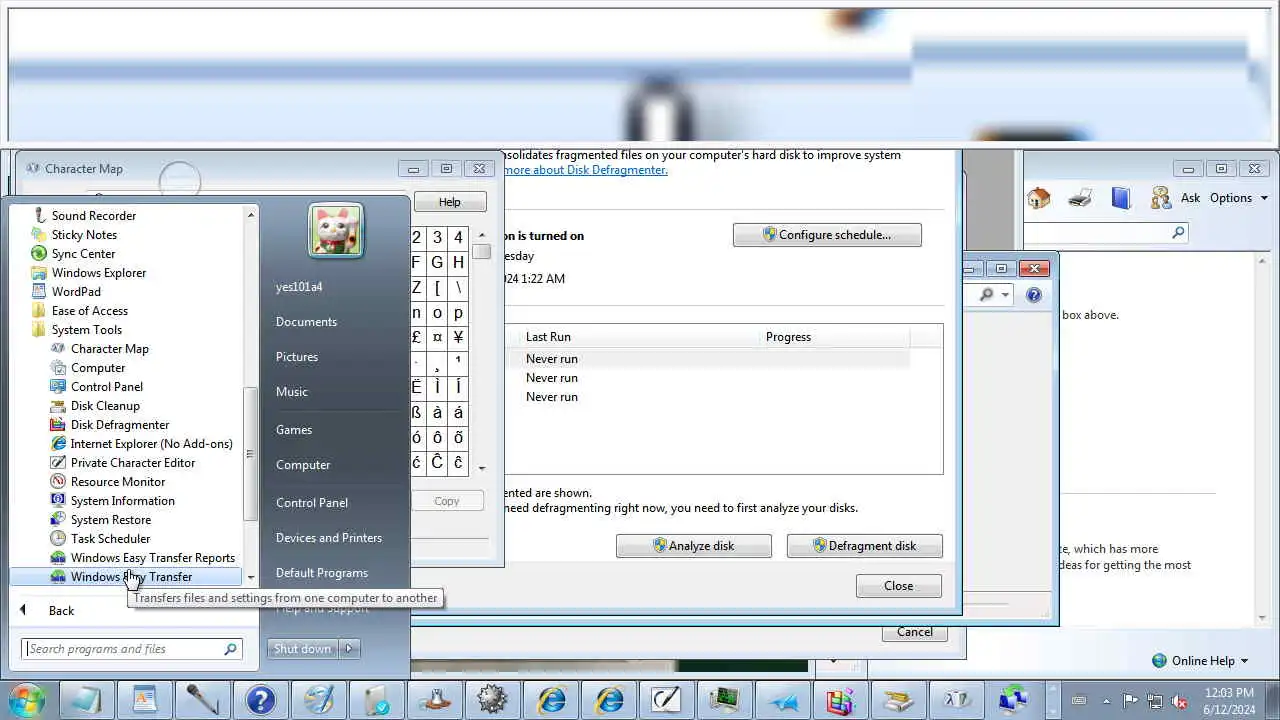Click Help button in Character Map
Viewport: 1280px width, 720px height.
tap(450, 202)
